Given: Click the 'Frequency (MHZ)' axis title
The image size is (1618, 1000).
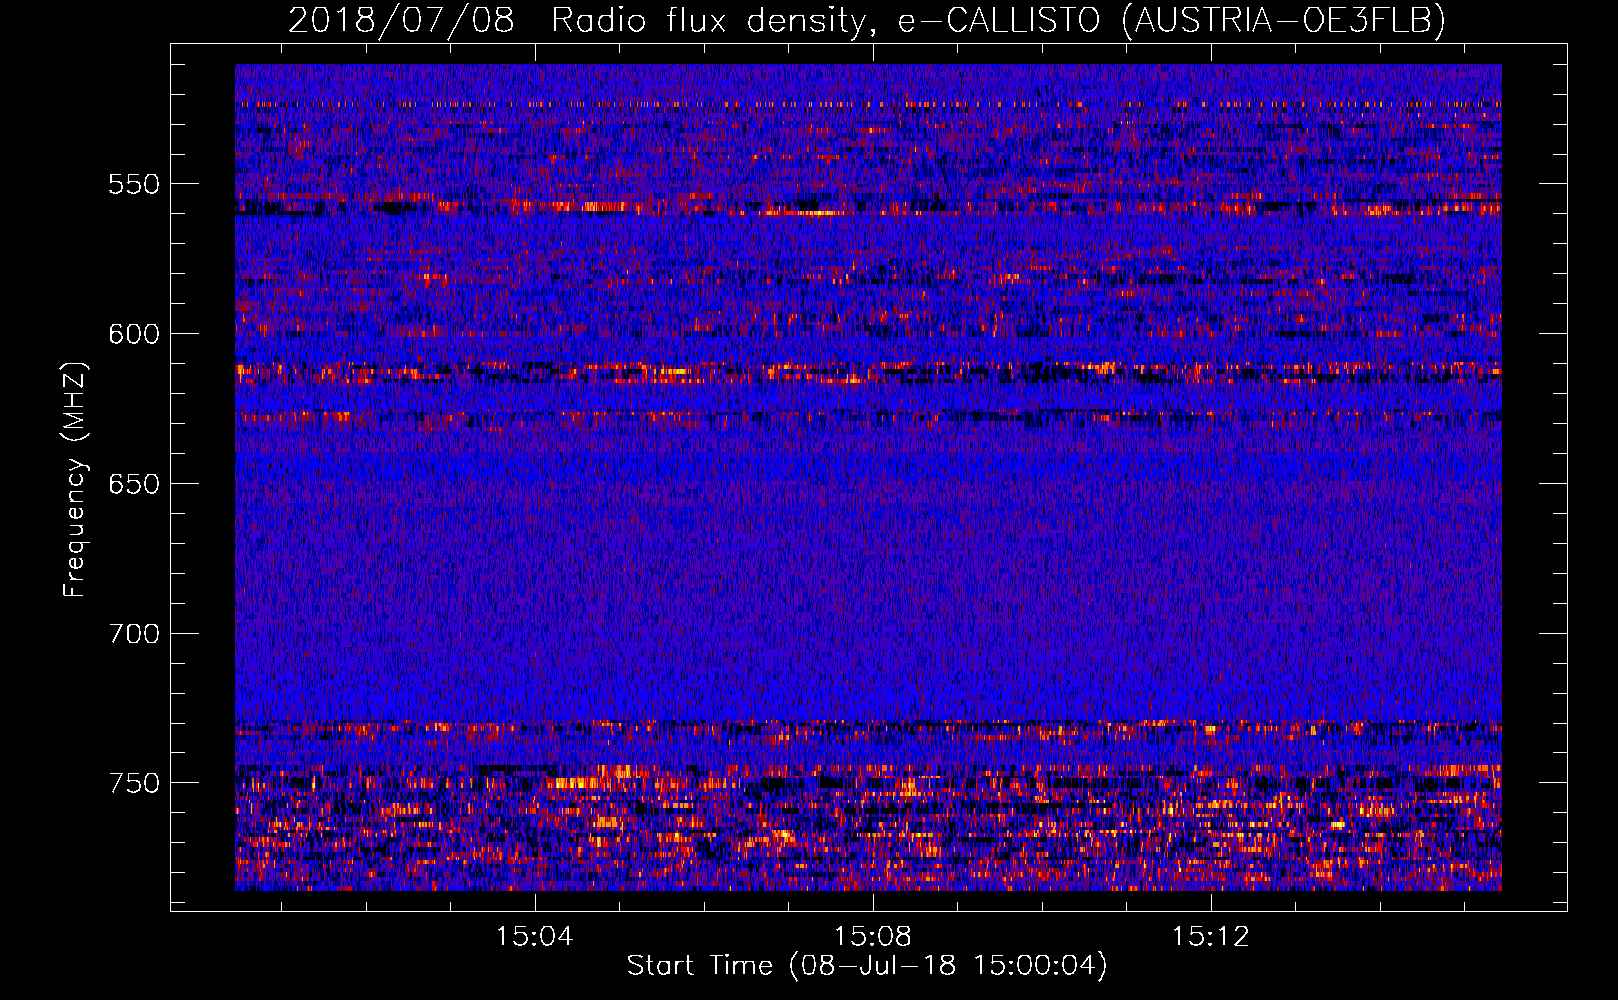Looking at the screenshot, I should pos(76,479).
